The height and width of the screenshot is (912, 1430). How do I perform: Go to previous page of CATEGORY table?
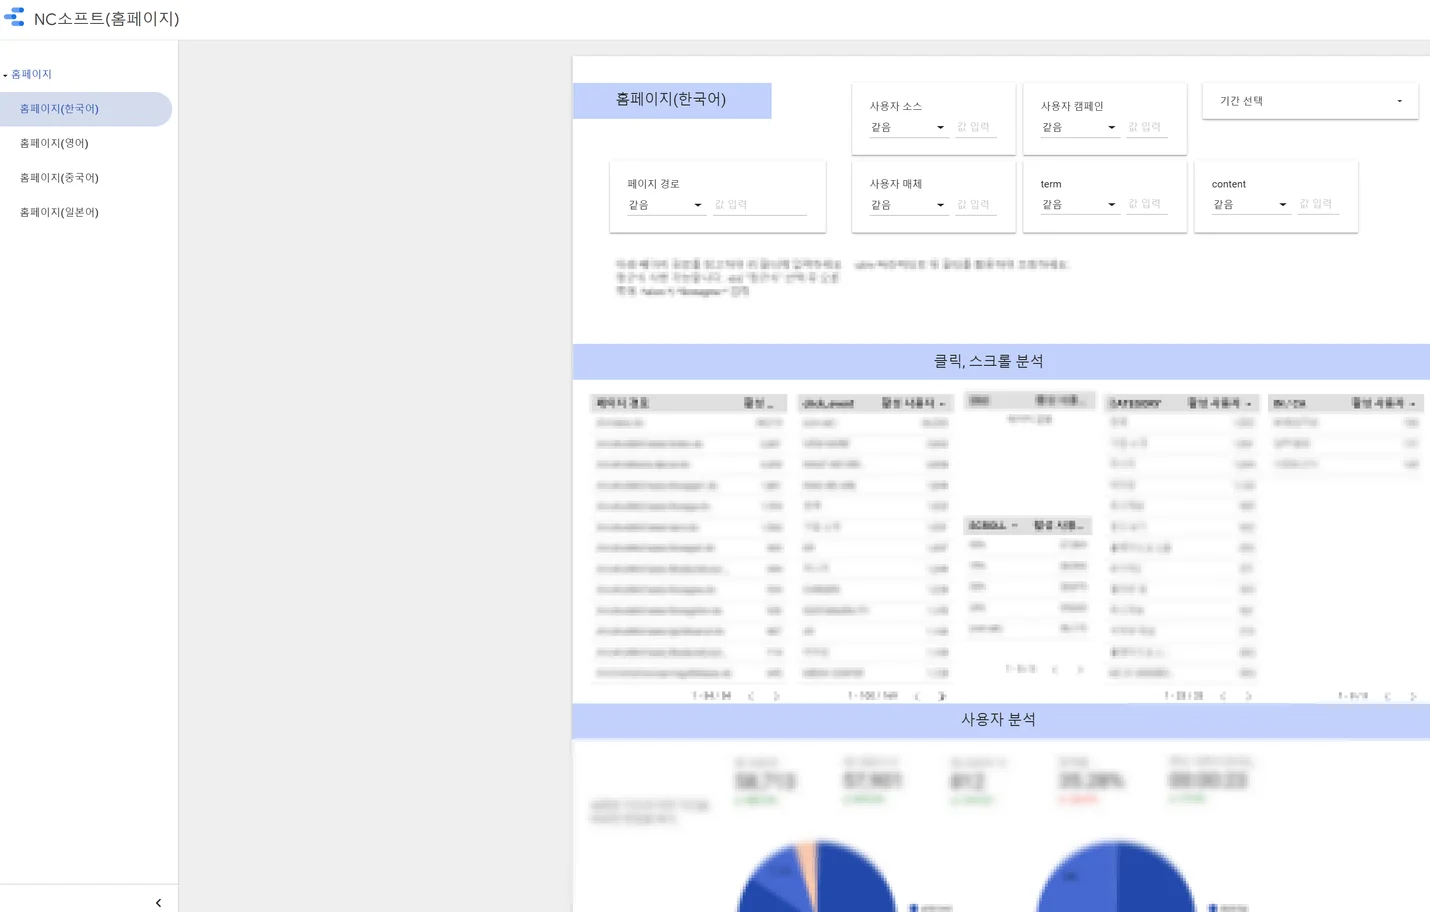(x=1223, y=696)
